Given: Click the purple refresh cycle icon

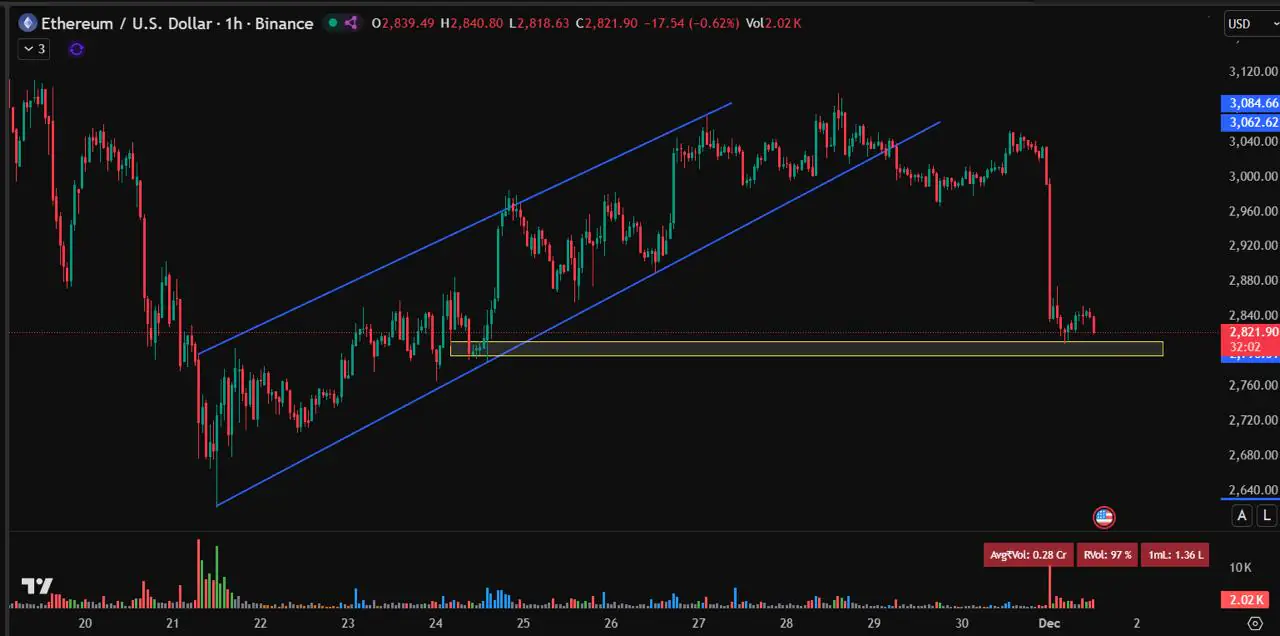Looking at the screenshot, I should [x=77, y=49].
